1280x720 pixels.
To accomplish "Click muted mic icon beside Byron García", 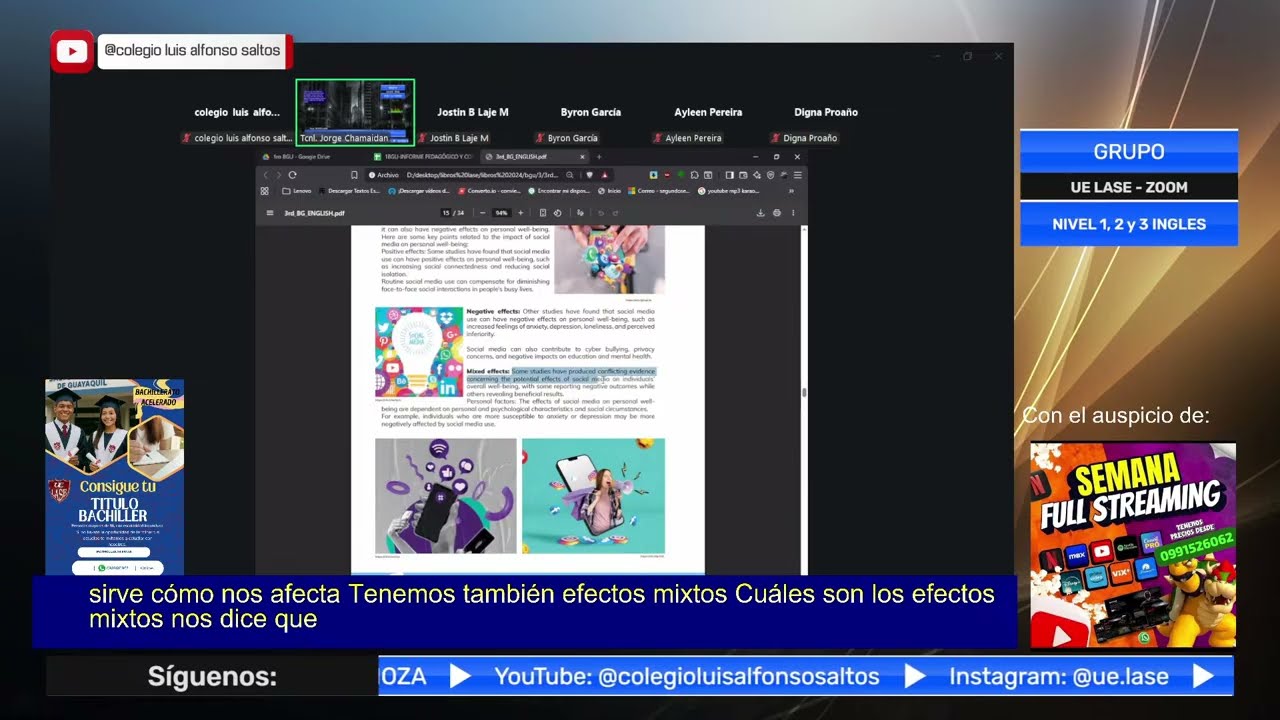I will (x=540, y=138).
